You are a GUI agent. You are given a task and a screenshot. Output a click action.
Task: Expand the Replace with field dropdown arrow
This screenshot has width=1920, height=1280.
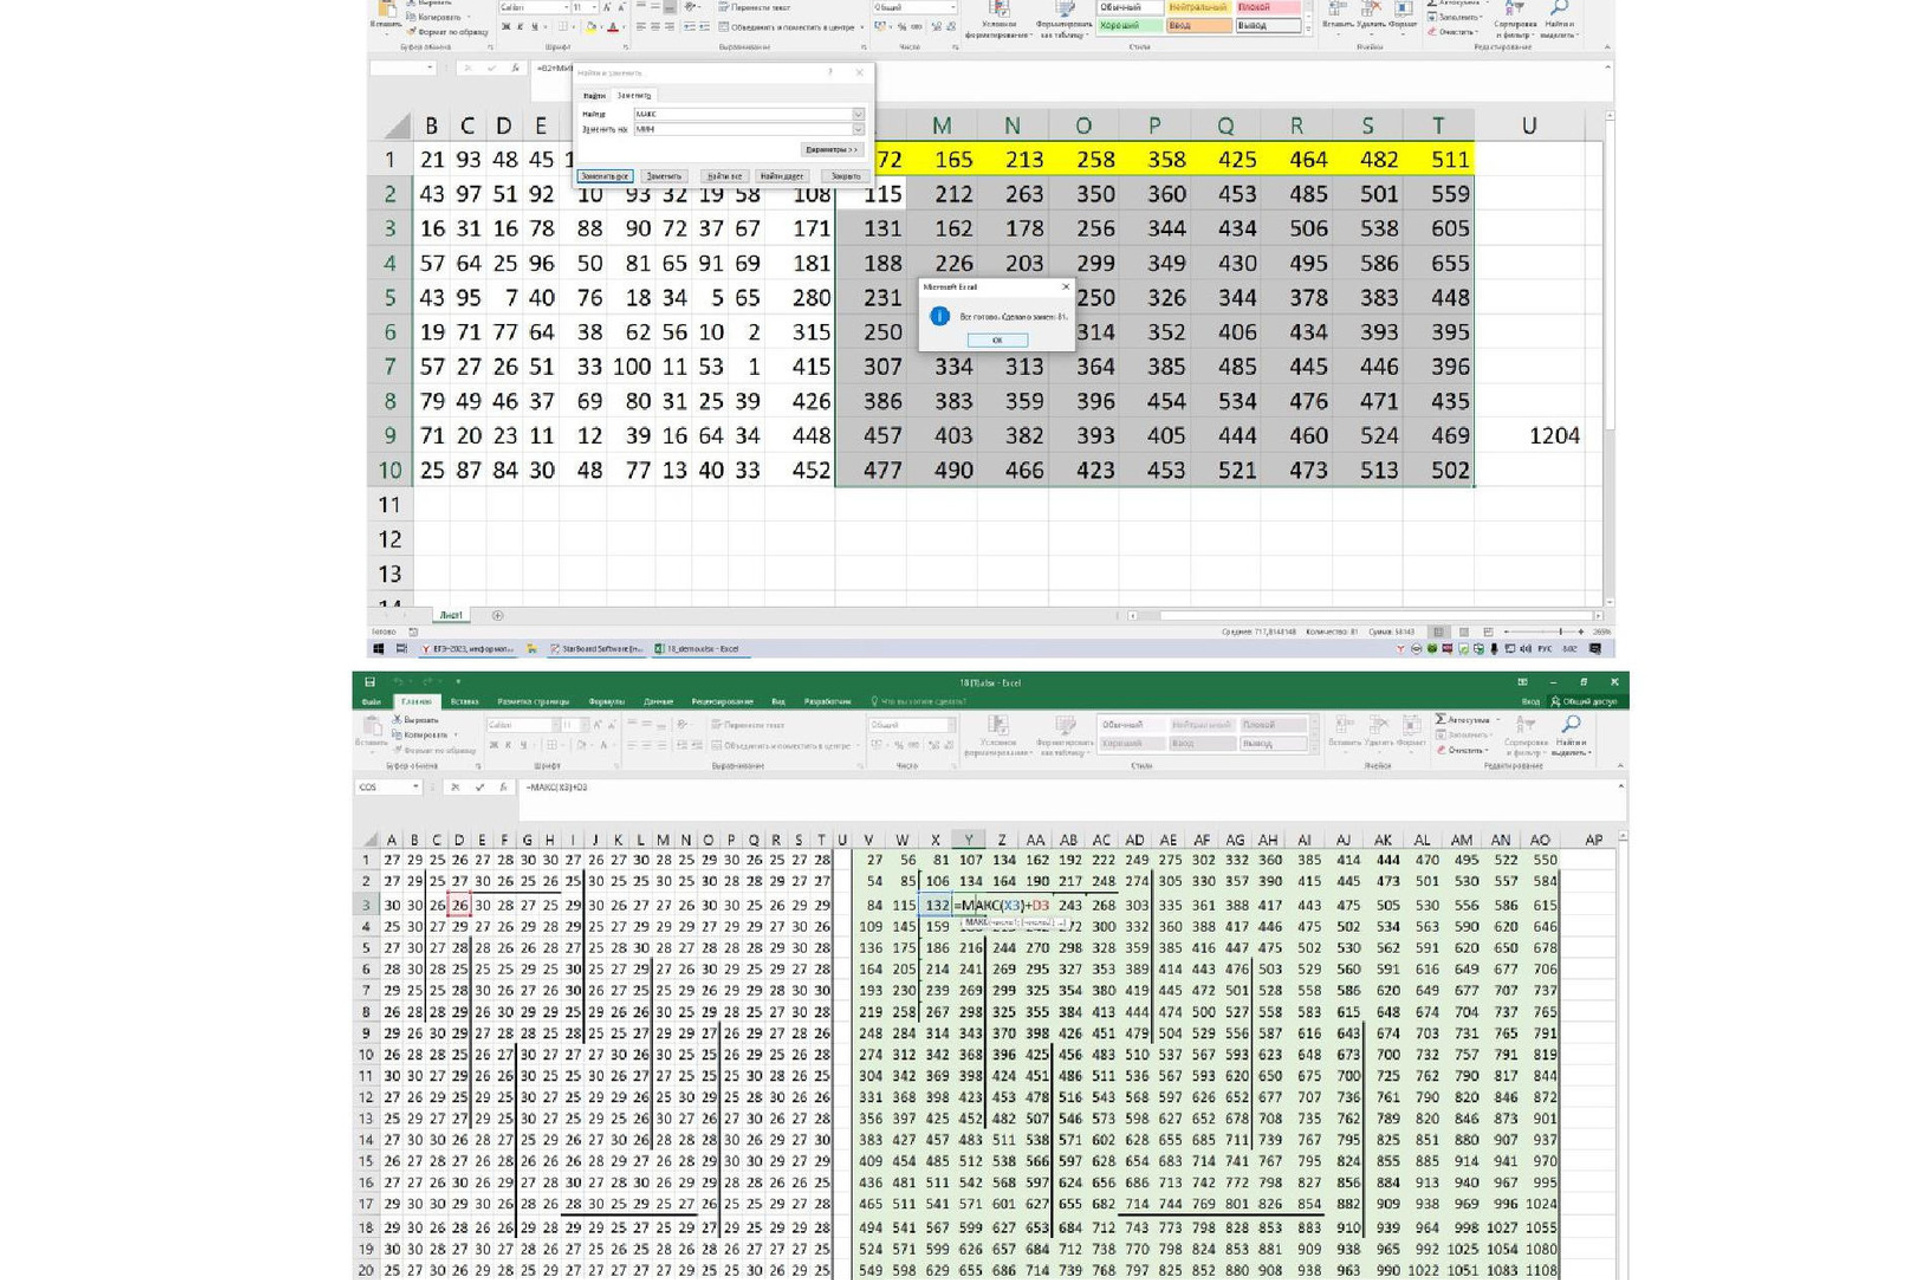click(858, 129)
